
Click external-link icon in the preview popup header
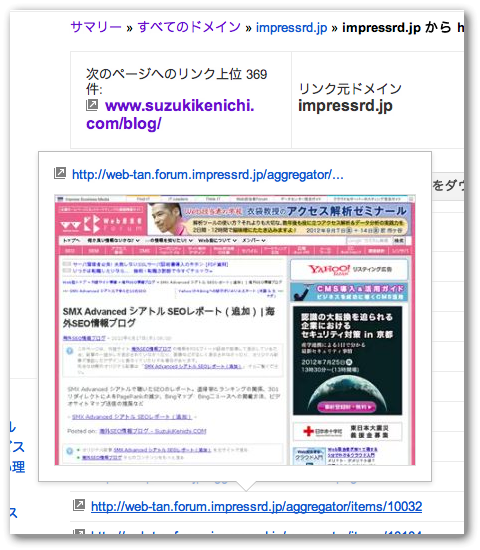(x=60, y=173)
